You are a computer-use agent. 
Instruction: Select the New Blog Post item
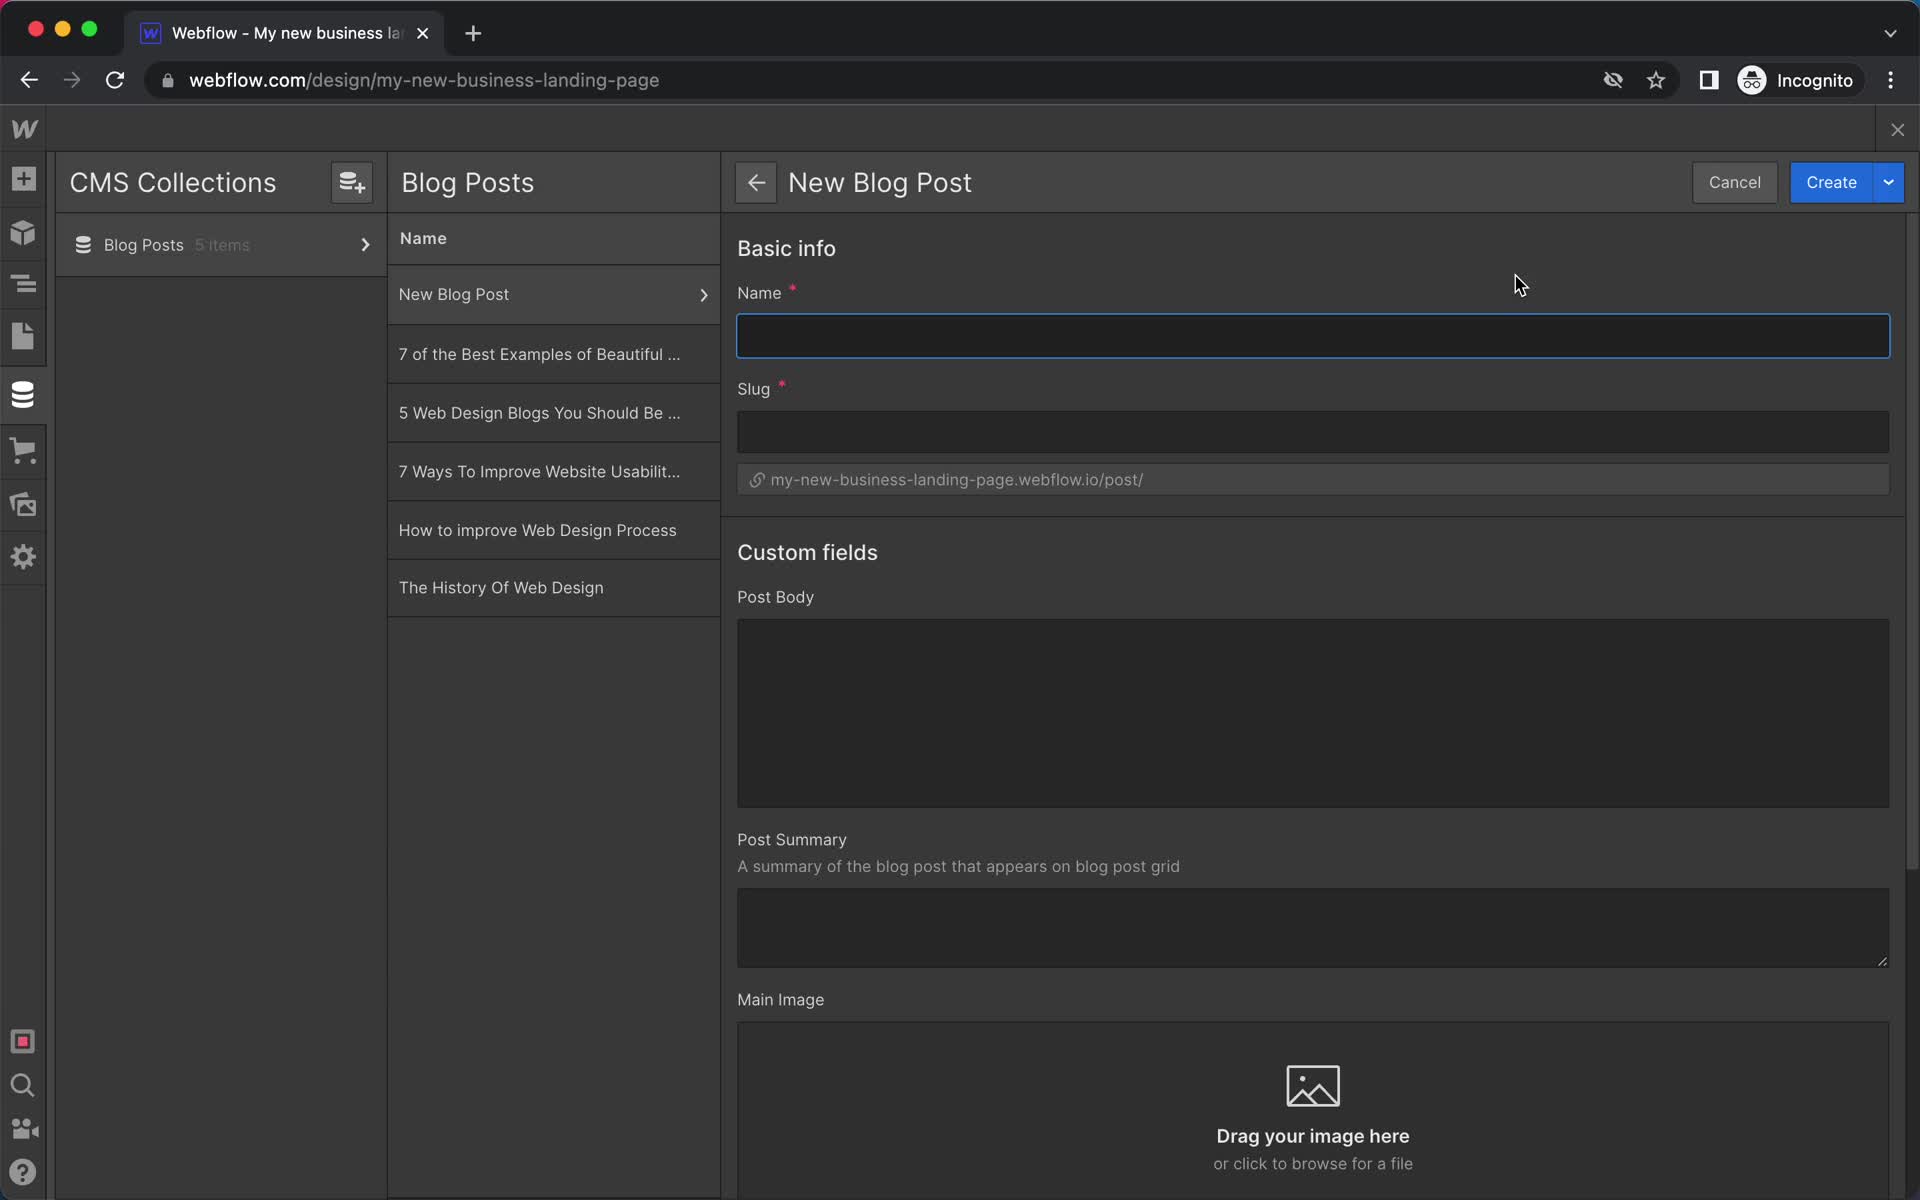point(553,295)
